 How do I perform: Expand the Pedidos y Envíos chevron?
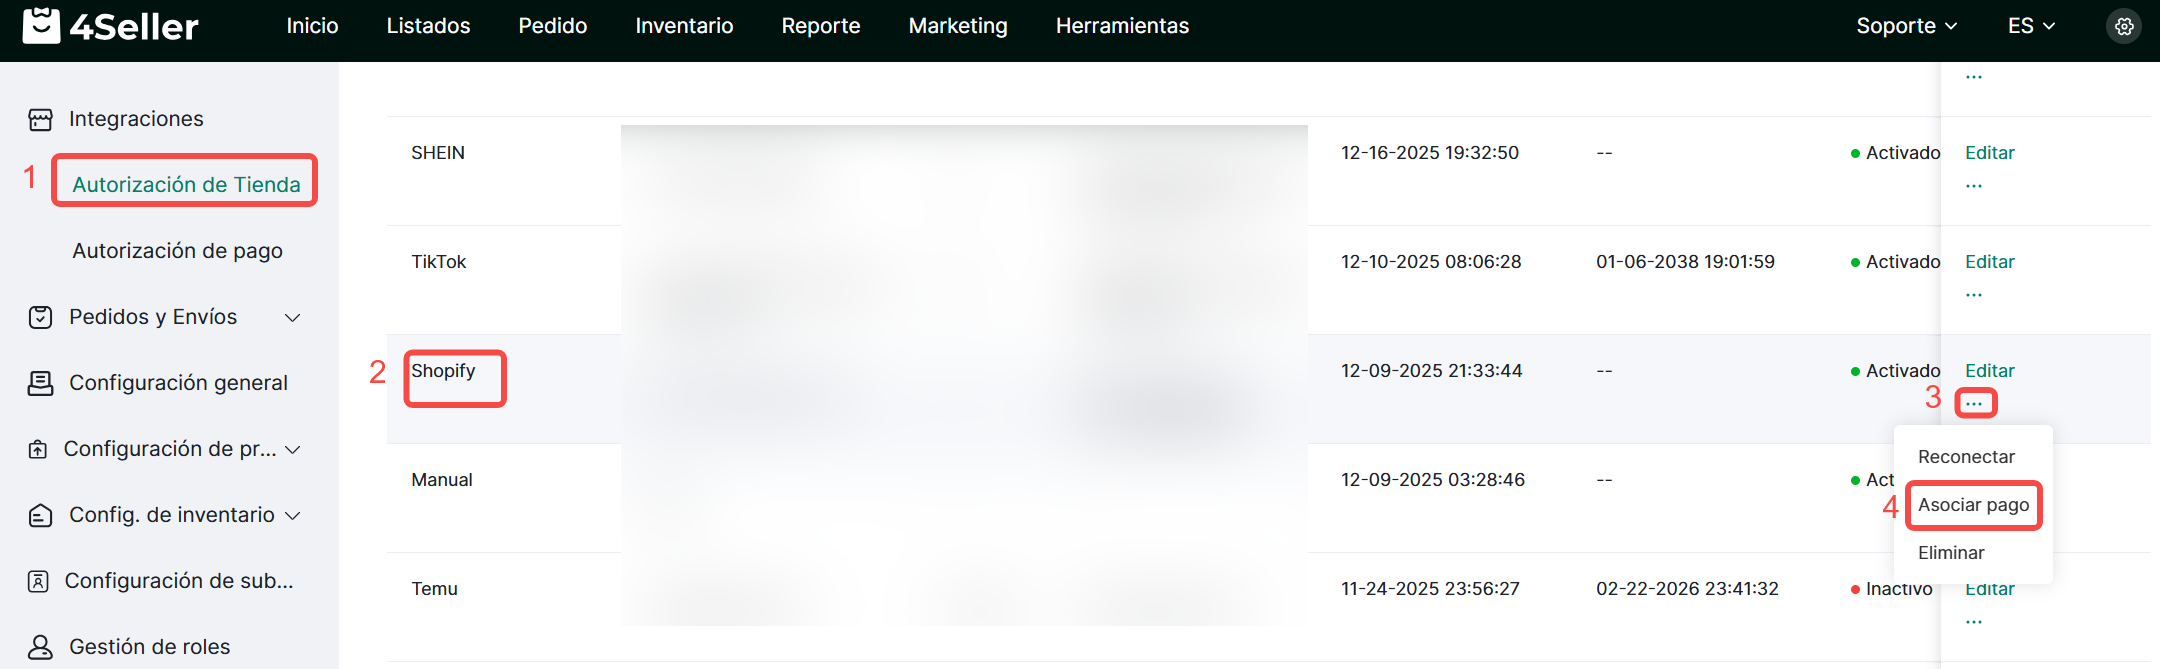click(292, 318)
